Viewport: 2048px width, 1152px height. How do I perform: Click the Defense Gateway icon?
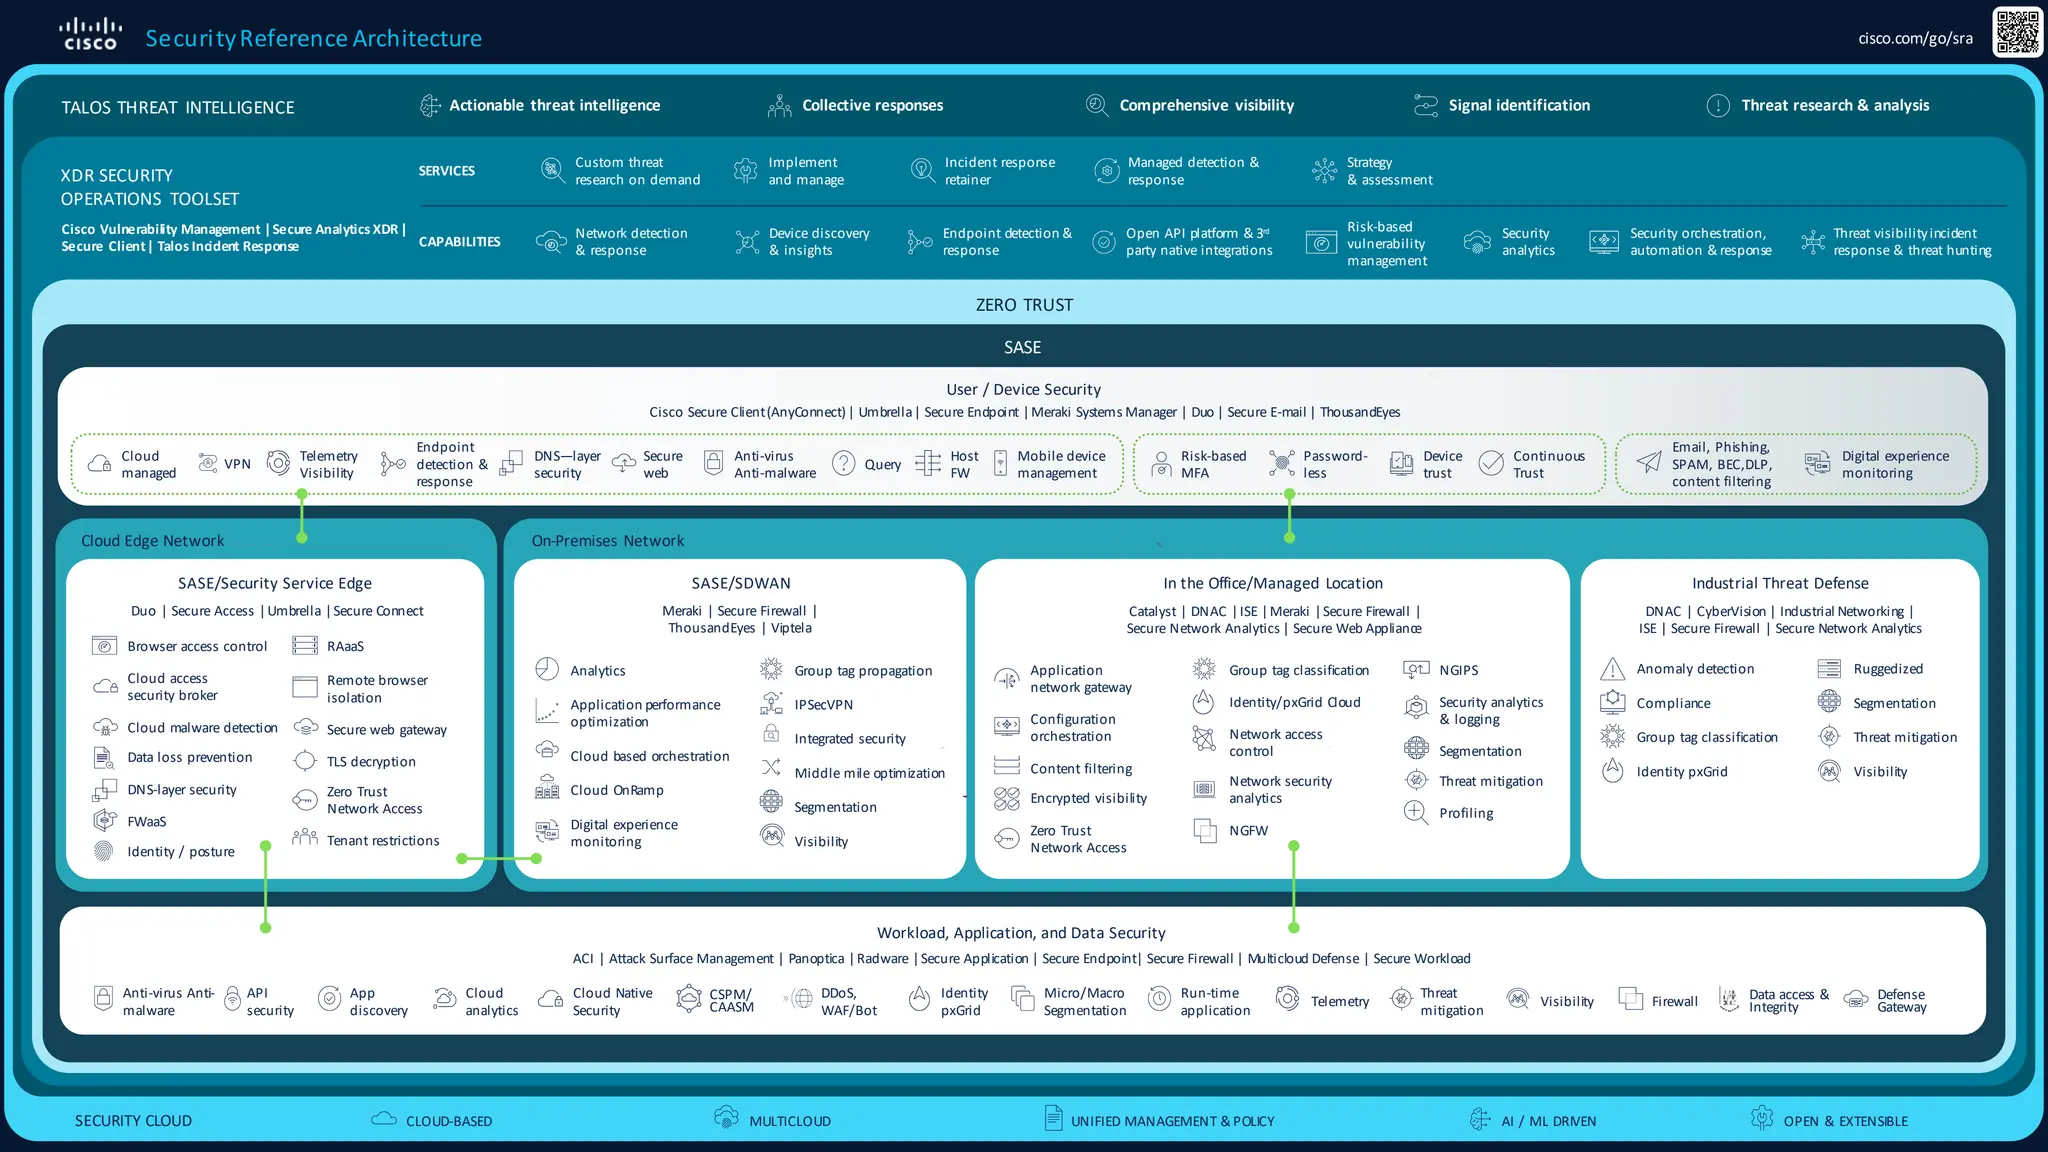tap(1856, 1000)
